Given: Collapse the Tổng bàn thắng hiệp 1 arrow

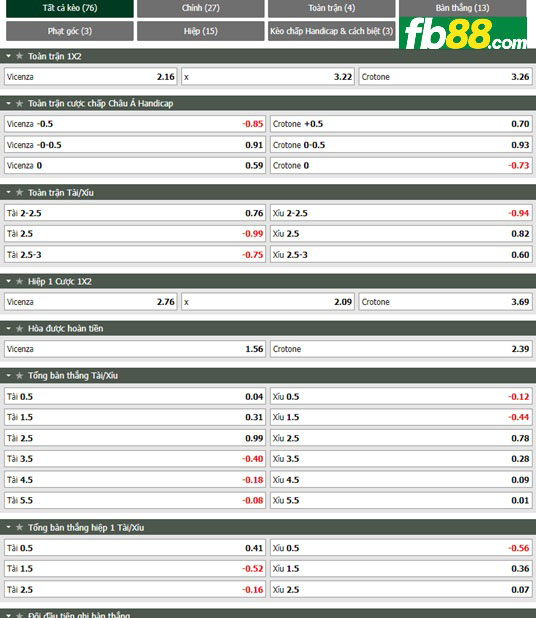Looking at the screenshot, I should click(8, 528).
